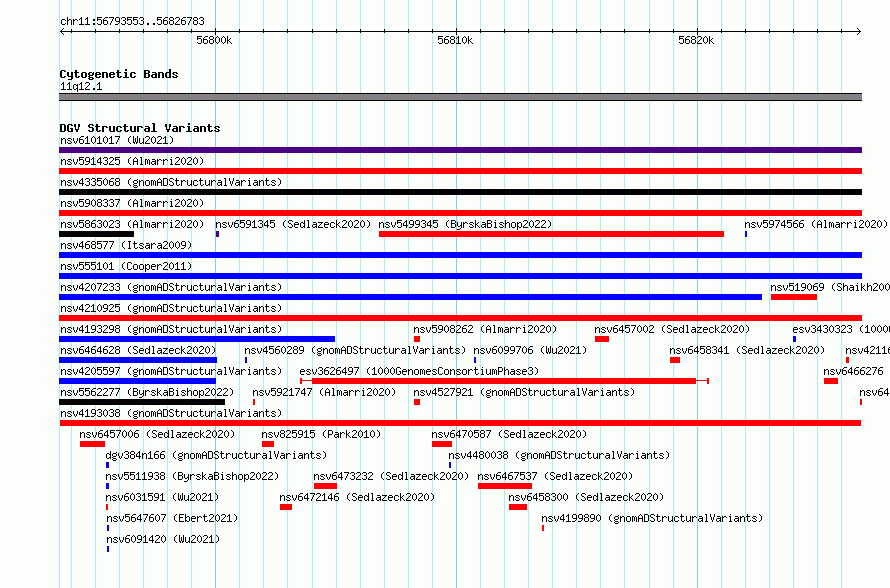Click the red nsv825915 (Park2010) block
The height and width of the screenshot is (588, 890).
pos(268,444)
